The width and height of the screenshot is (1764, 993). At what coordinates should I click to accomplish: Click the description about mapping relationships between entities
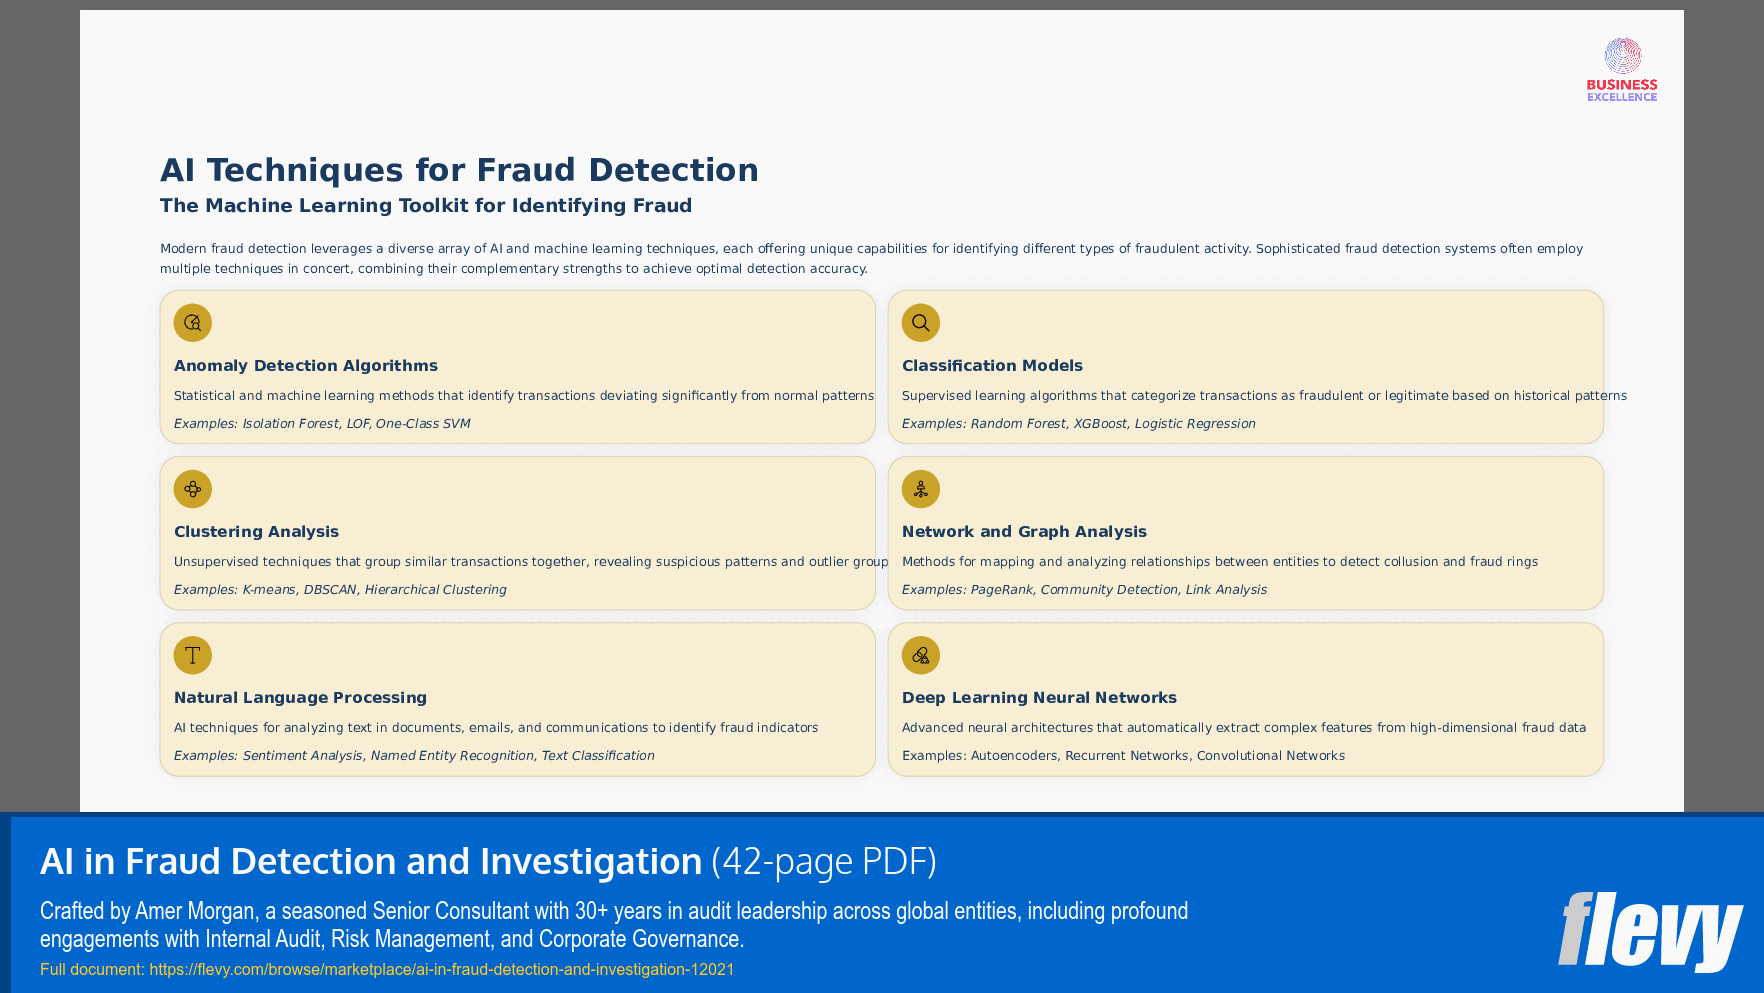click(1220, 562)
